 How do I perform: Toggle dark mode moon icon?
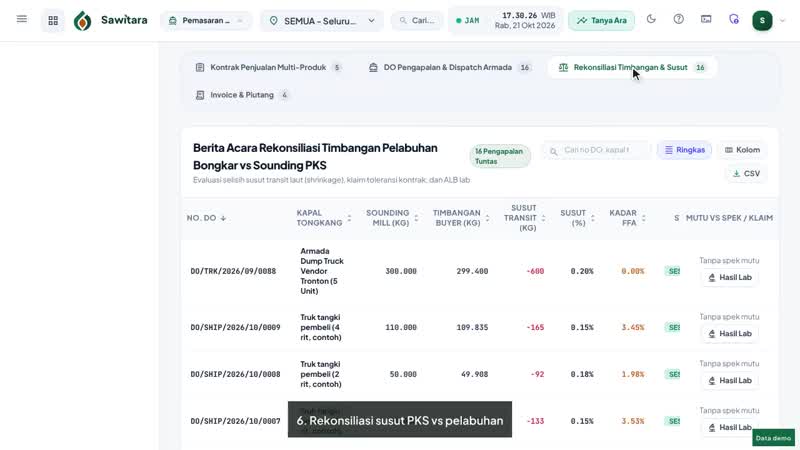tap(651, 19)
